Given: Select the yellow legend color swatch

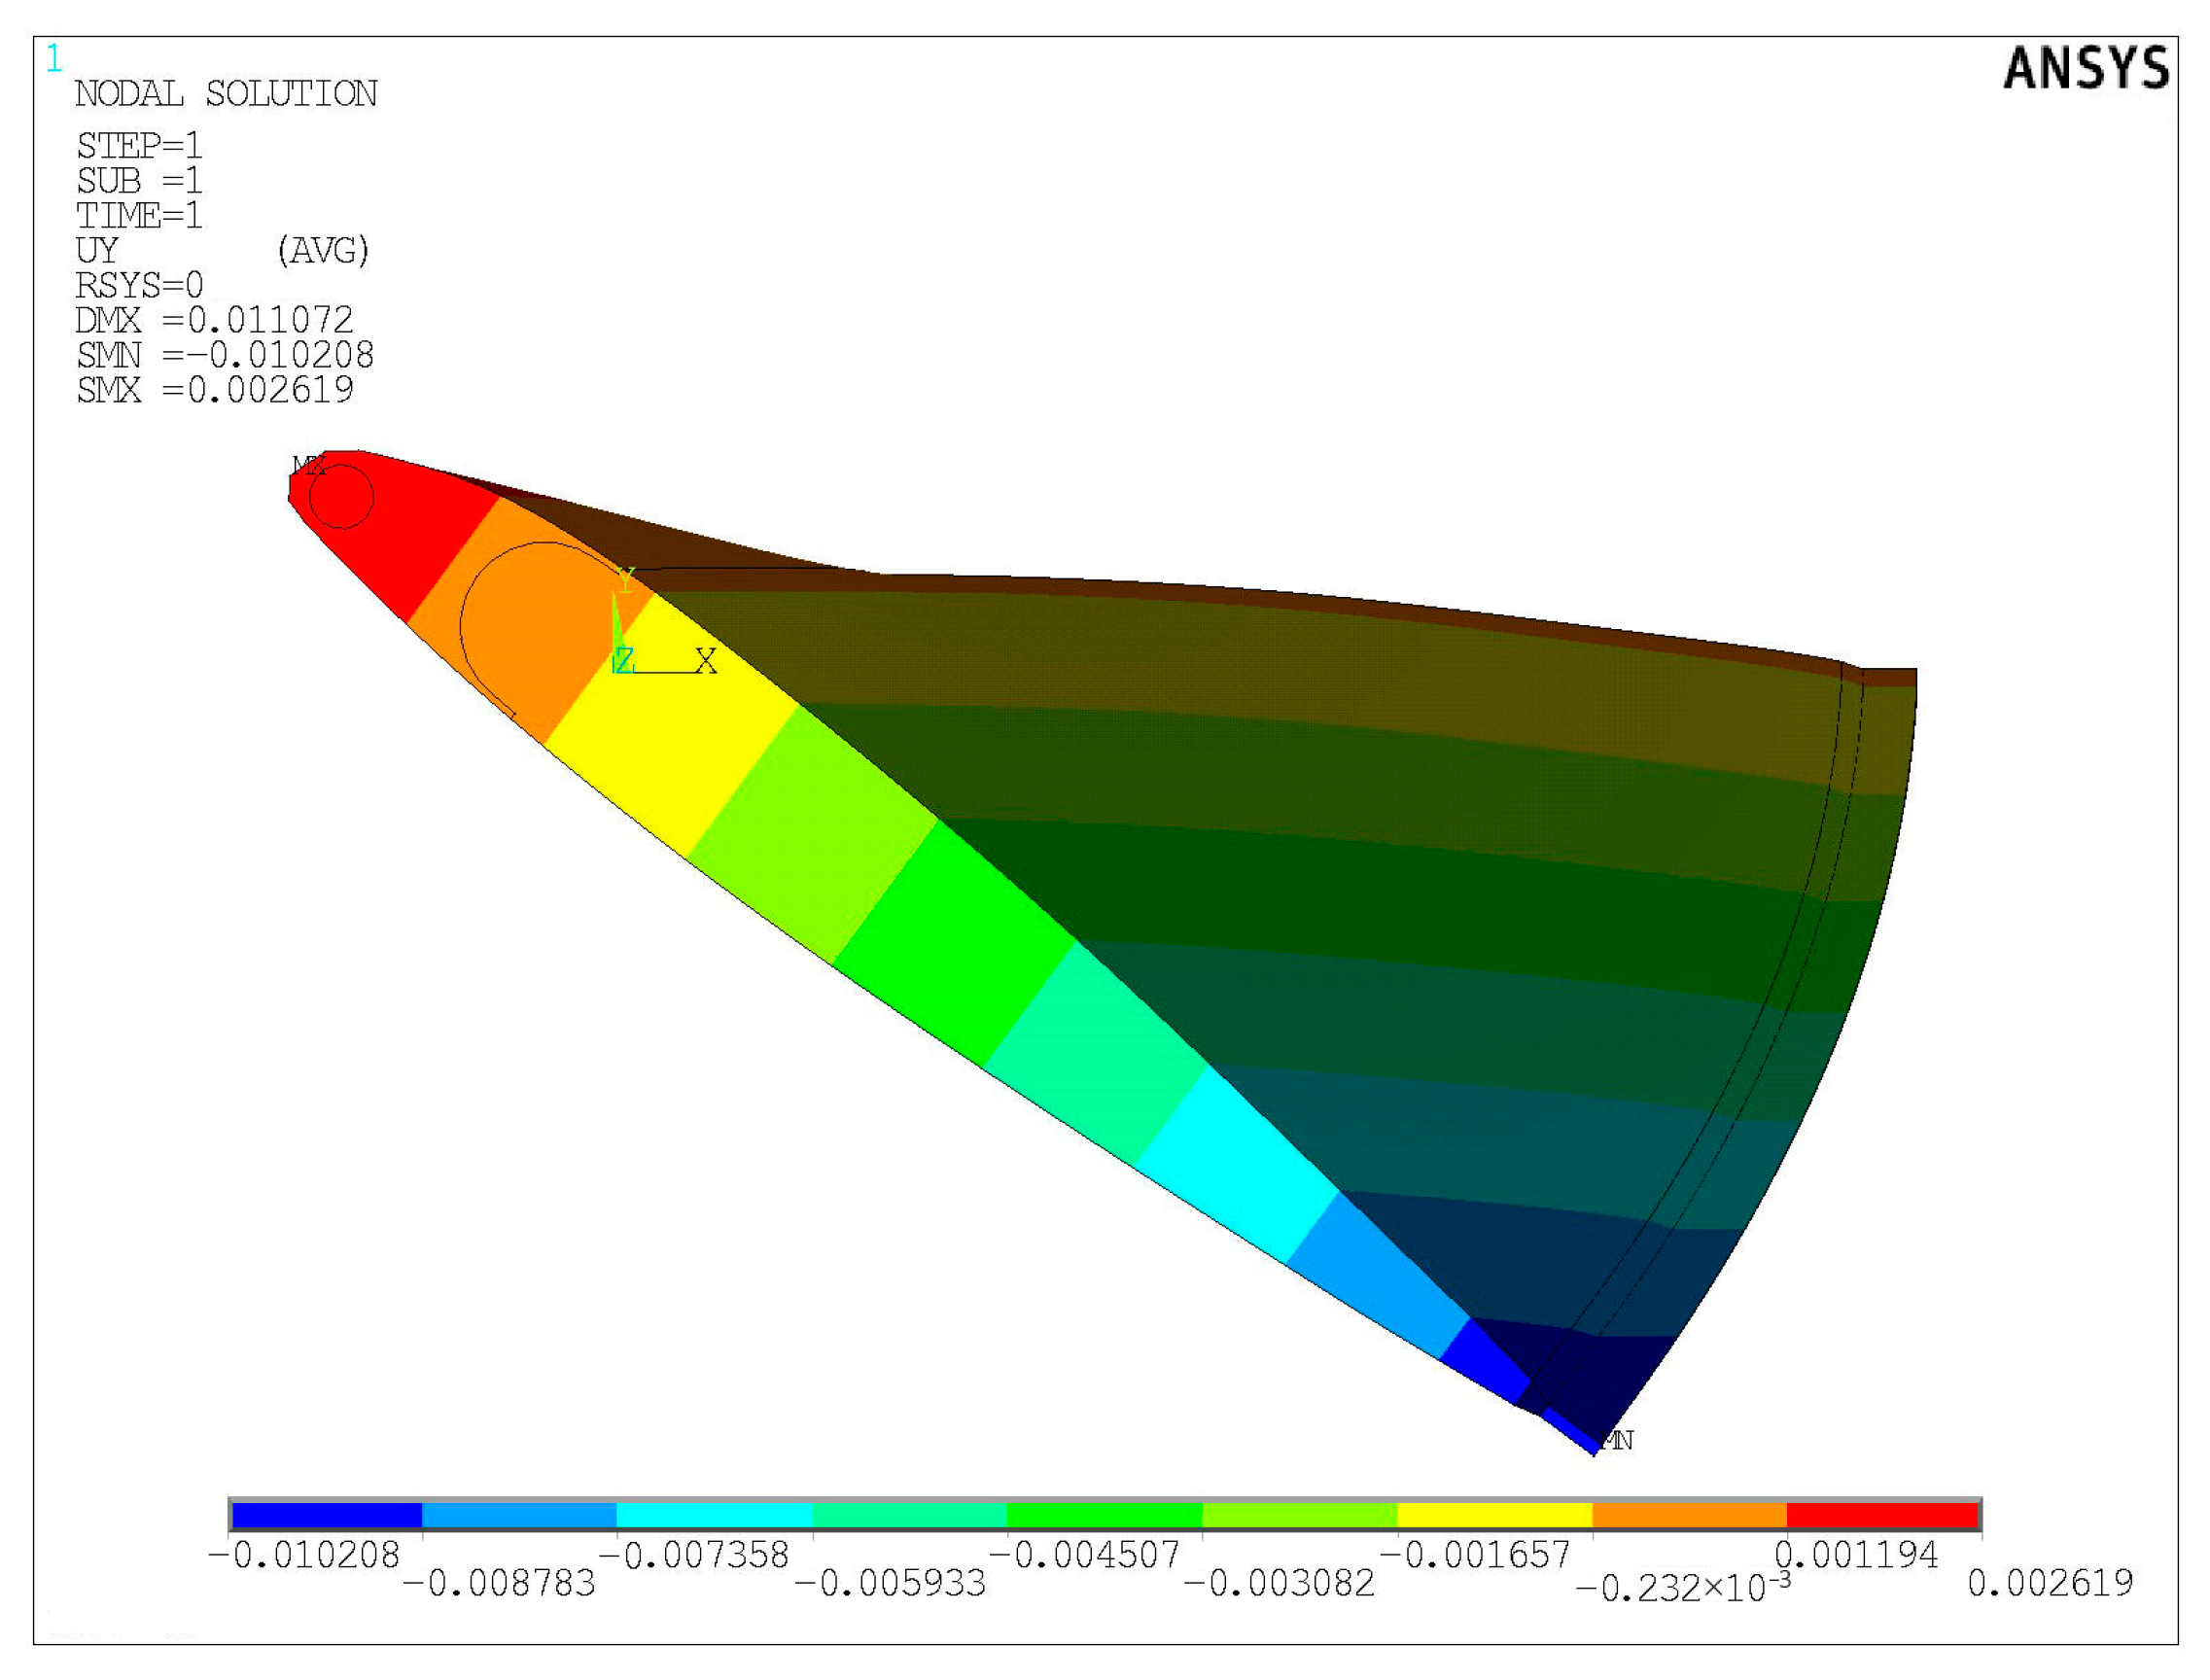Looking at the screenshot, I should coord(1493,1515).
